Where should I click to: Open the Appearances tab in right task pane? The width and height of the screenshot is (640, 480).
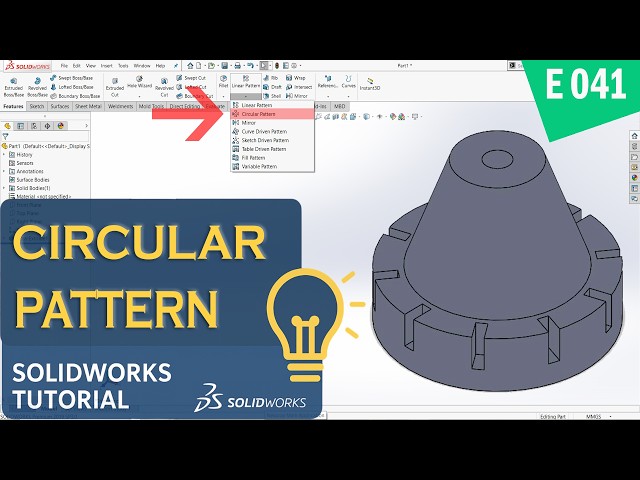634,178
